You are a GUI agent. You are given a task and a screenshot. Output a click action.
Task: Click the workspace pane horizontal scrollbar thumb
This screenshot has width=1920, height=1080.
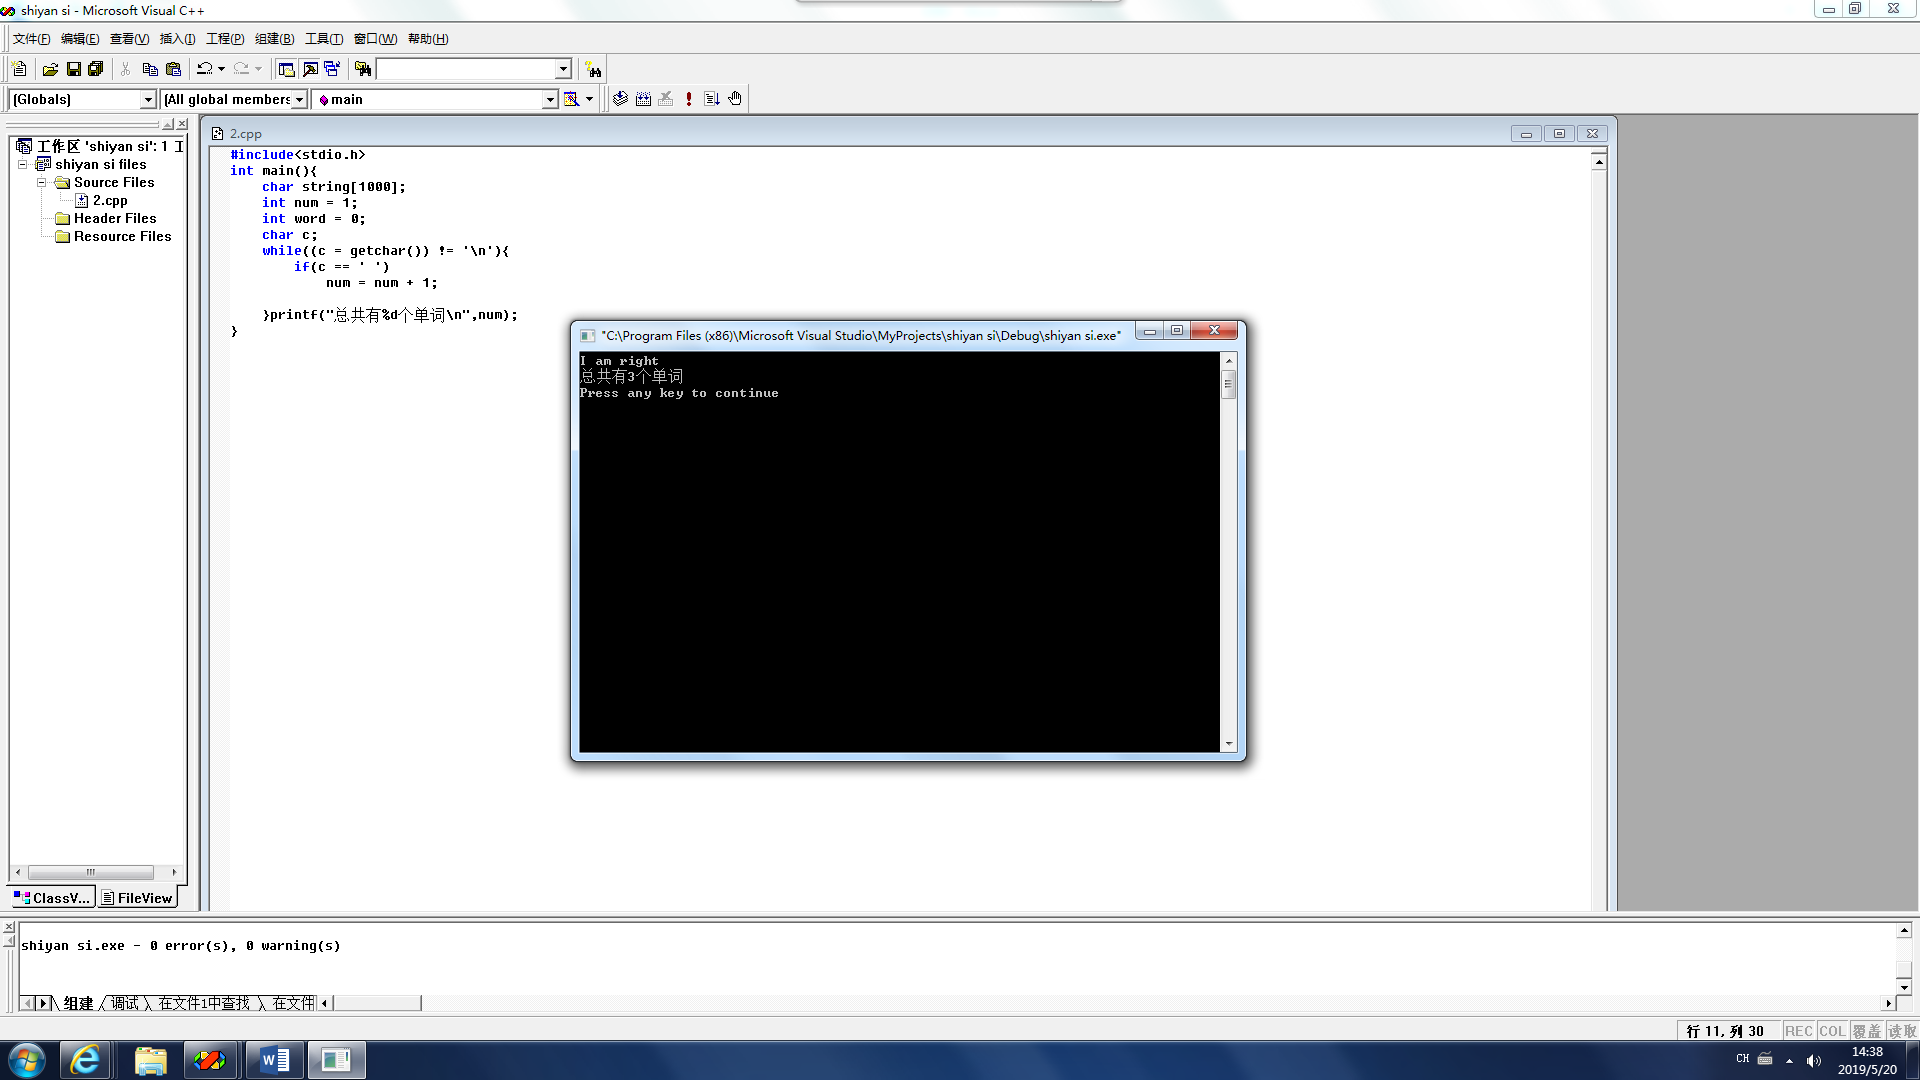90,872
